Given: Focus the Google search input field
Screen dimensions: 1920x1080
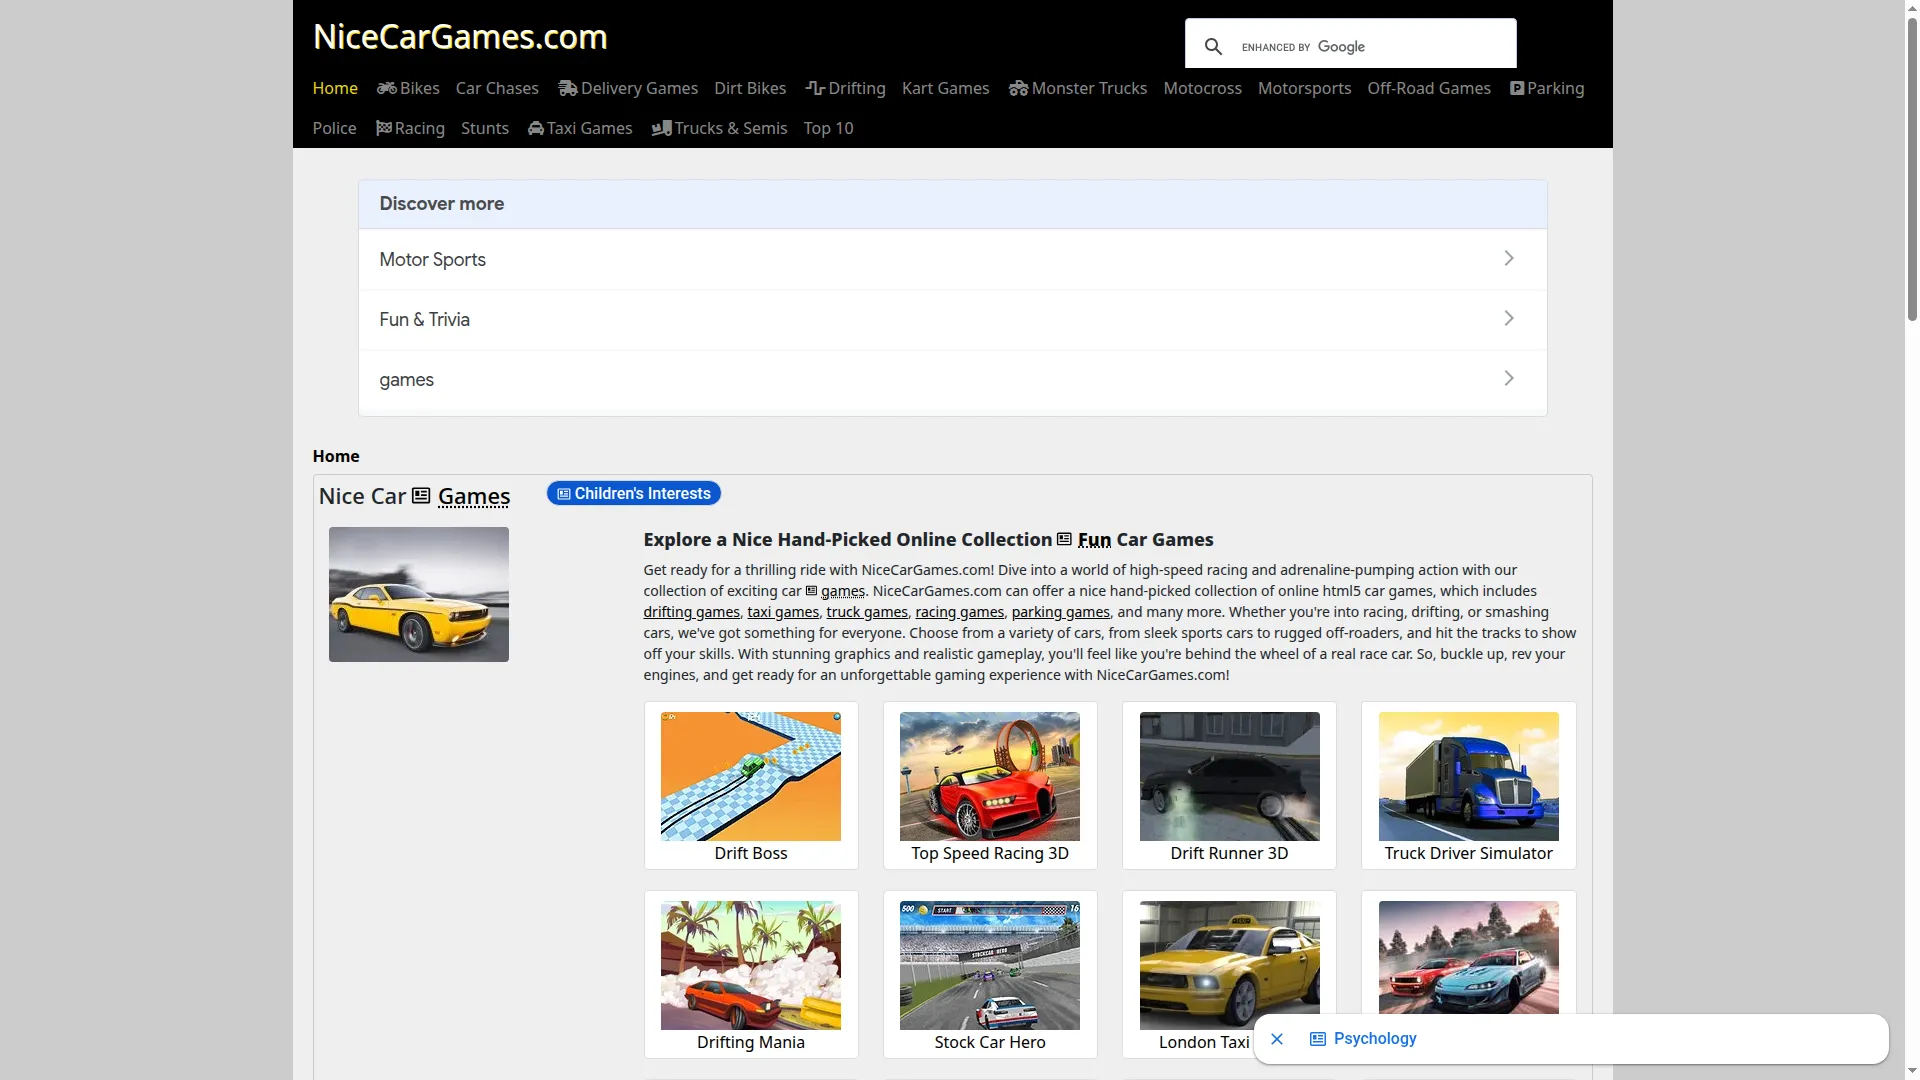Looking at the screenshot, I should 1374,47.
